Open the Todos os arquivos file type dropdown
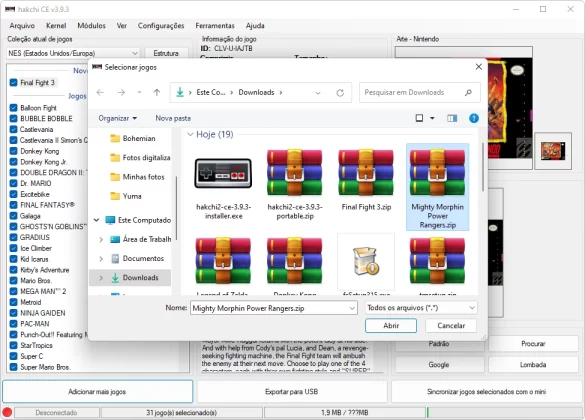 point(421,308)
